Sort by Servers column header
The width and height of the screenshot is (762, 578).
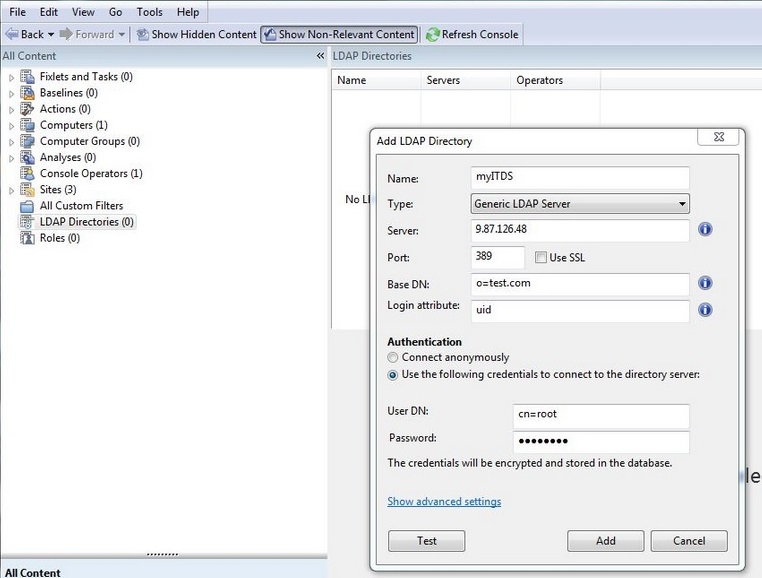pos(466,80)
